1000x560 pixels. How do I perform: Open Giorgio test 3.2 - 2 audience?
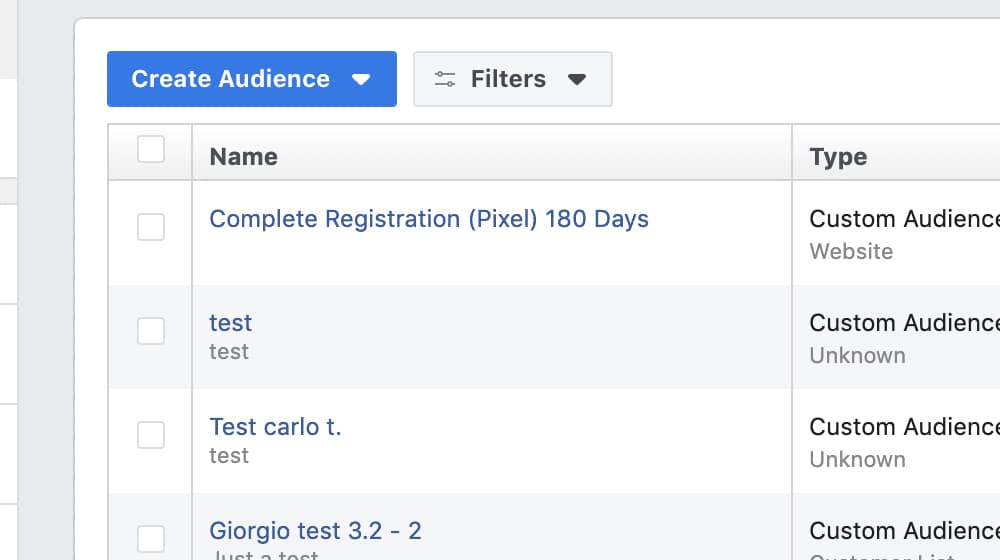click(x=315, y=531)
